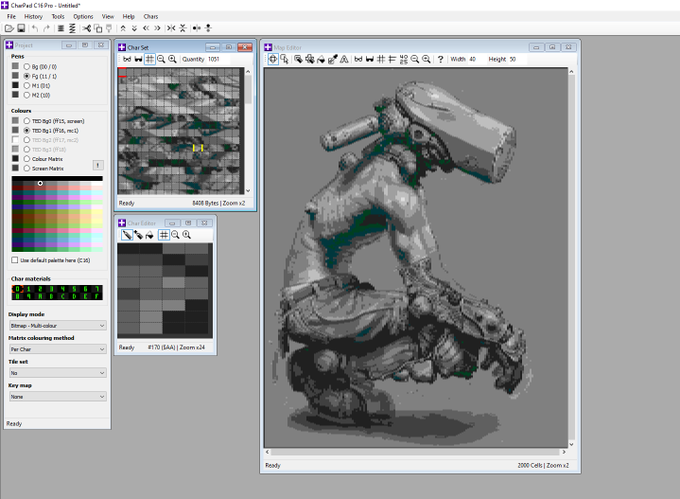Screen dimensions: 680x499
Task: Cut selection with the scissors icon
Action: point(87,29)
